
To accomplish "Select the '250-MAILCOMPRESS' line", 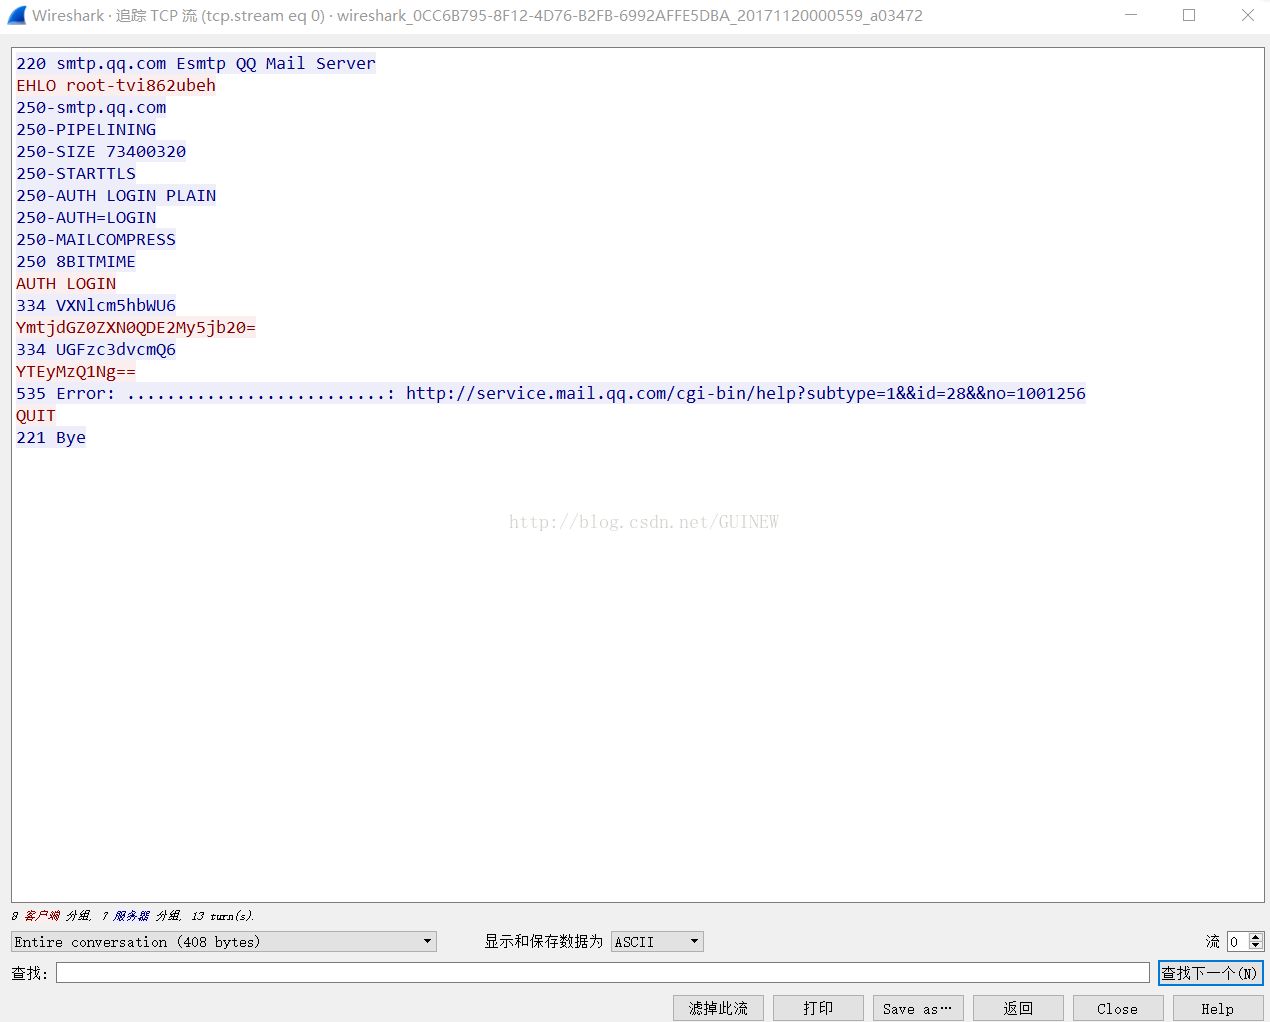I will pyautogui.click(x=96, y=239).
